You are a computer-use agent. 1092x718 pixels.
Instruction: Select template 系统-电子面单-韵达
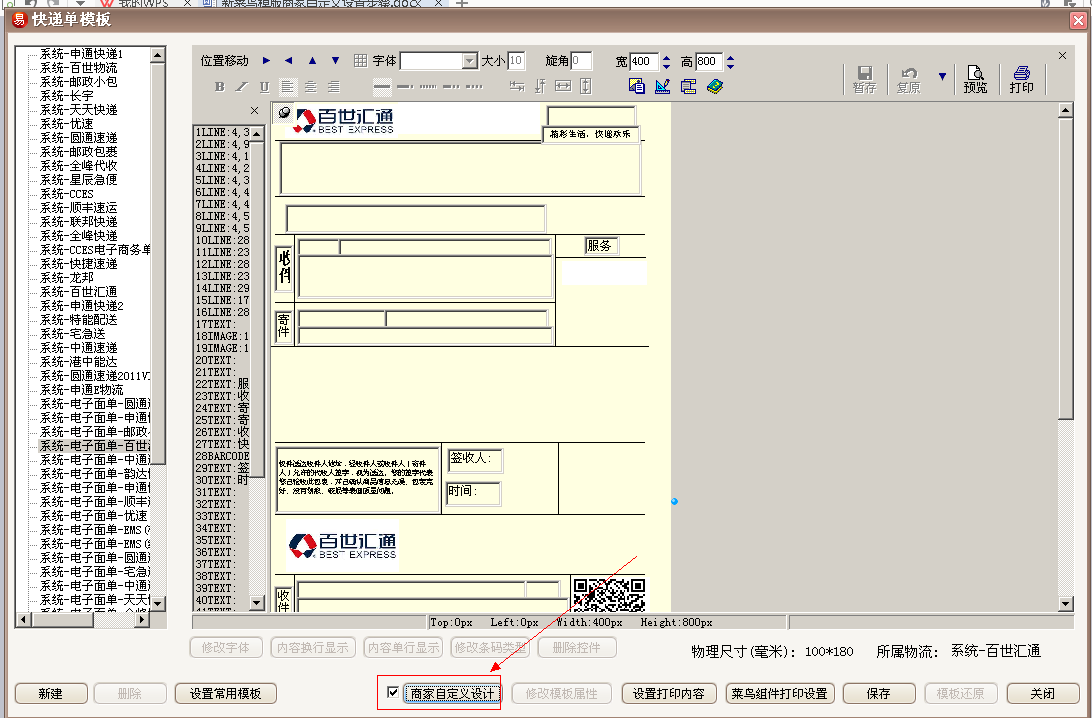pos(95,474)
